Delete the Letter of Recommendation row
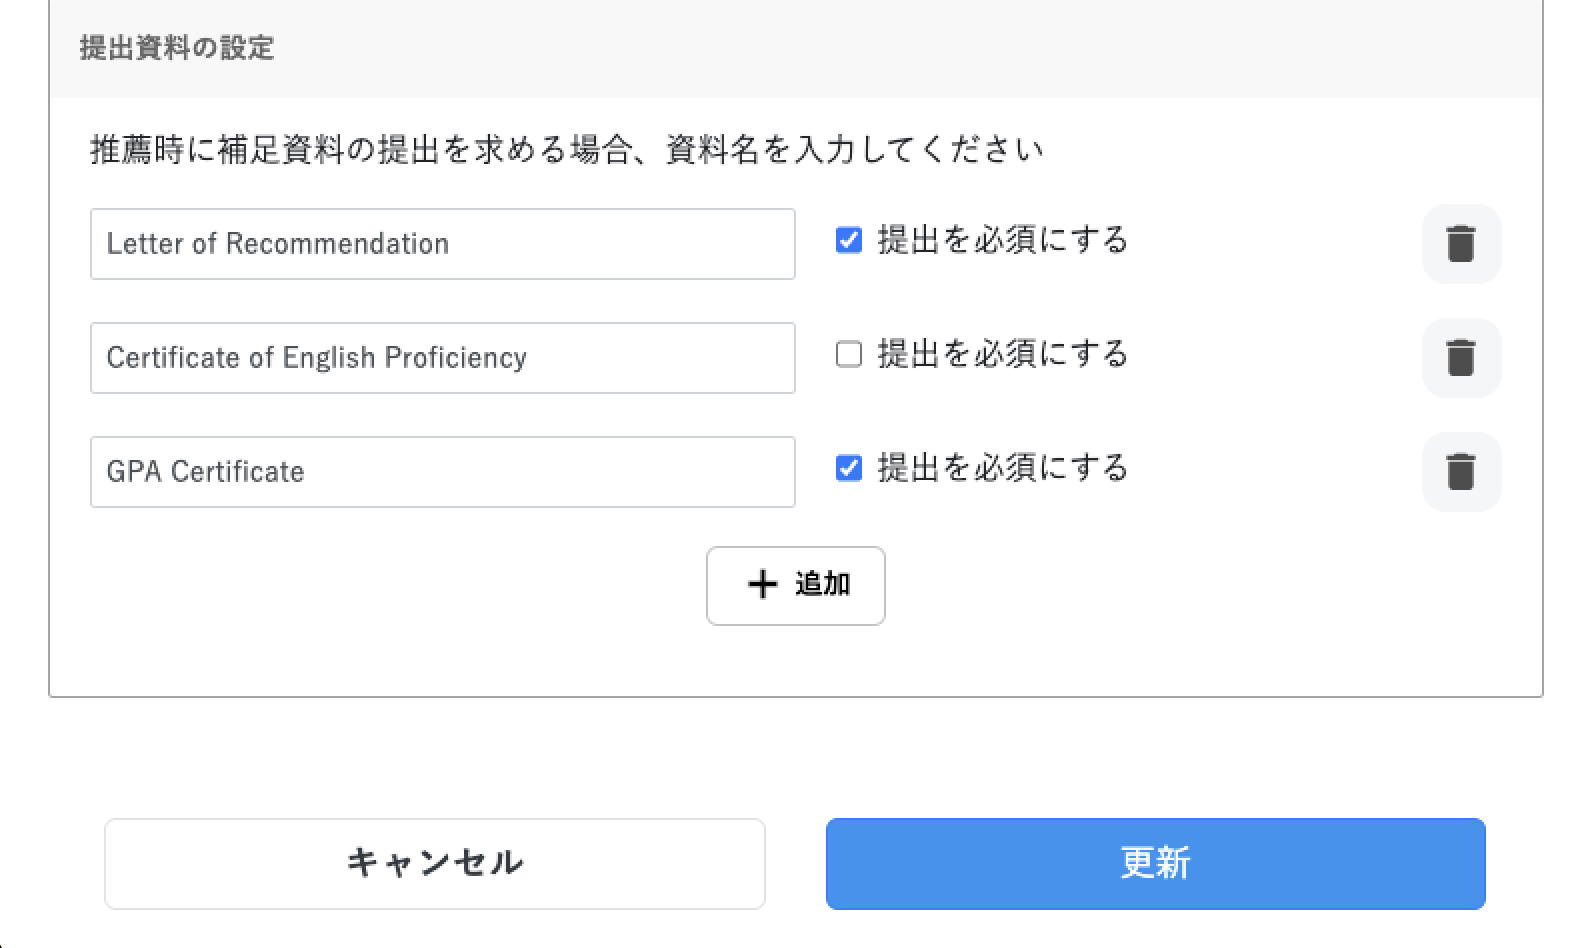Screen dimensions: 1590x948 click(x=1461, y=244)
